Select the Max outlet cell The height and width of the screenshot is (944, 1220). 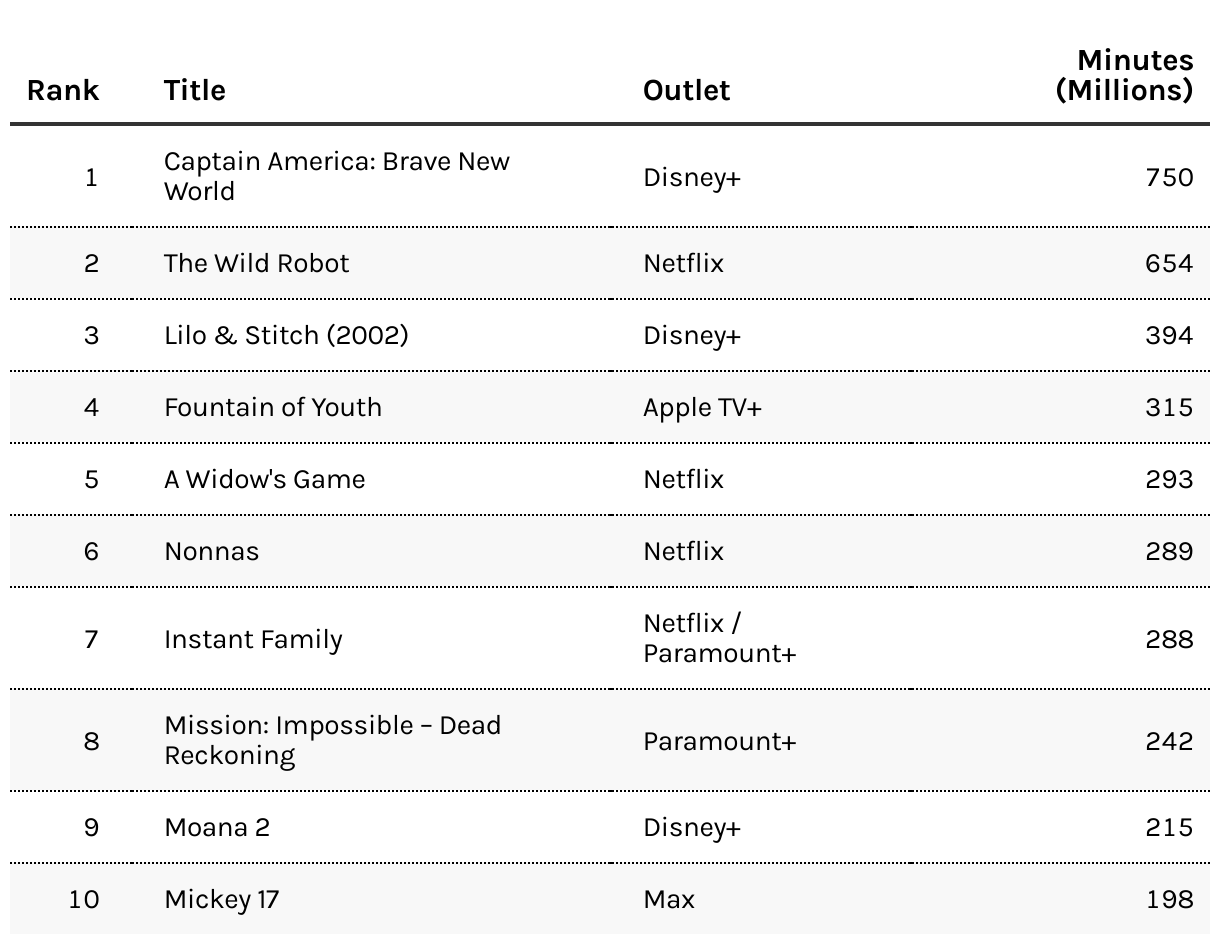tap(669, 900)
